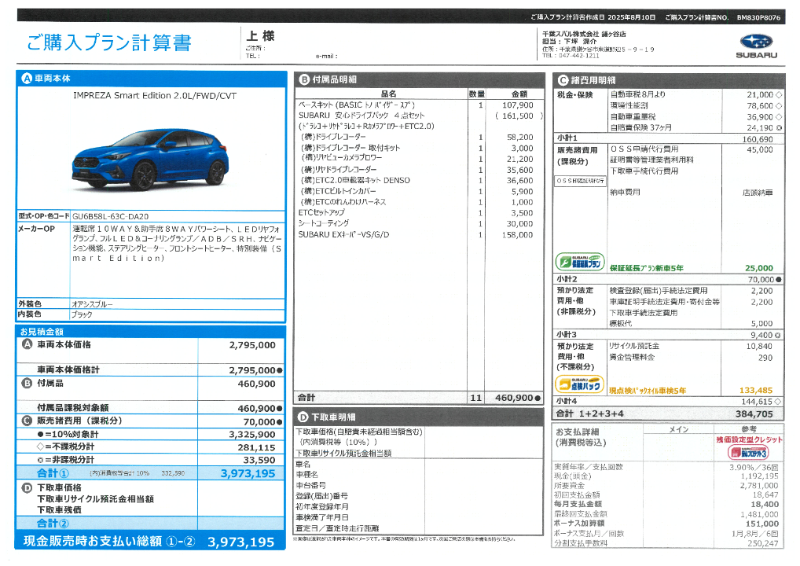Click the 小計4 amount 144,615
800x566 pixels.
click(x=757, y=402)
